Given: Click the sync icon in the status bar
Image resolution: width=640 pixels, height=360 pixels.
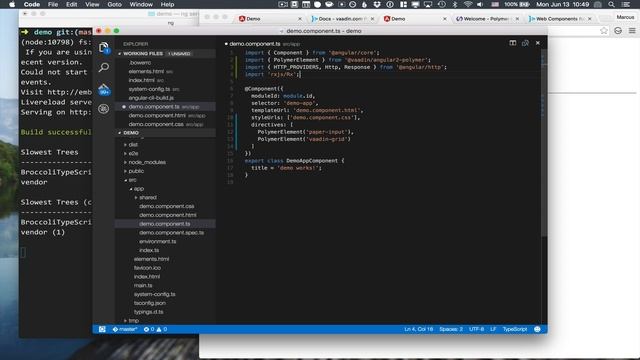Looking at the screenshot, I should tap(102, 329).
